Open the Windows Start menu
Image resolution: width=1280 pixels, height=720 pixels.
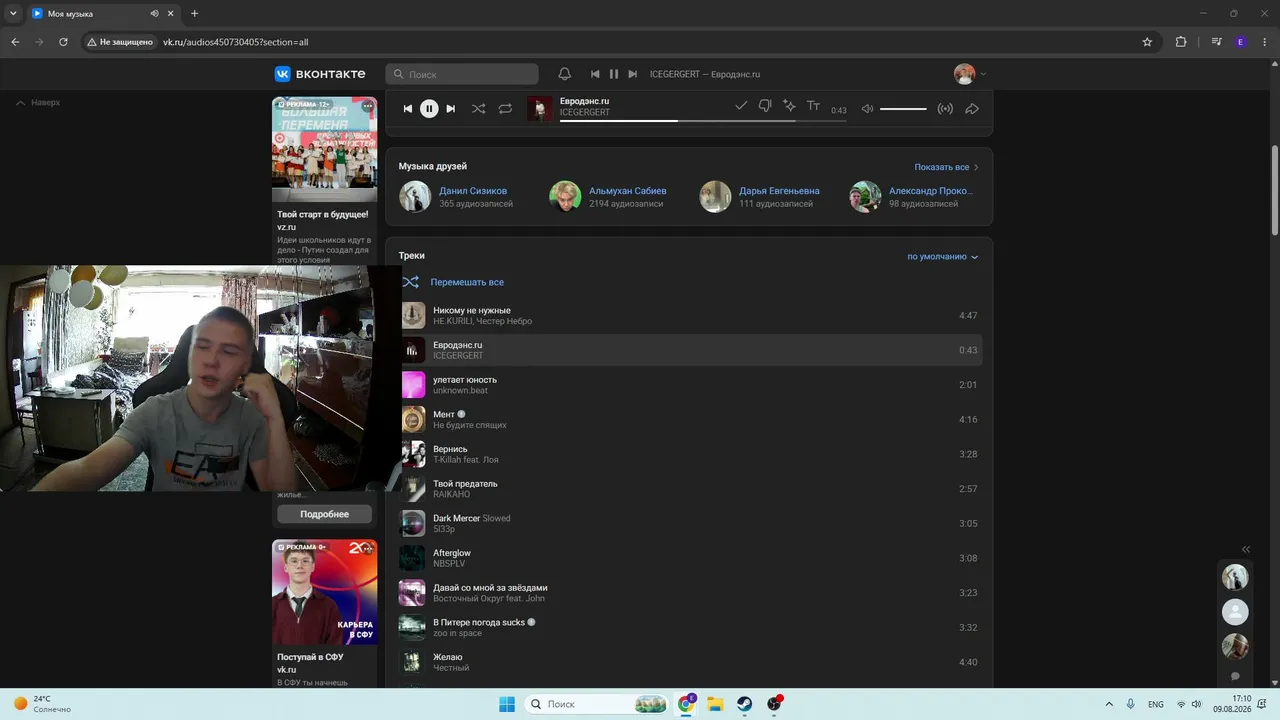[x=507, y=704]
